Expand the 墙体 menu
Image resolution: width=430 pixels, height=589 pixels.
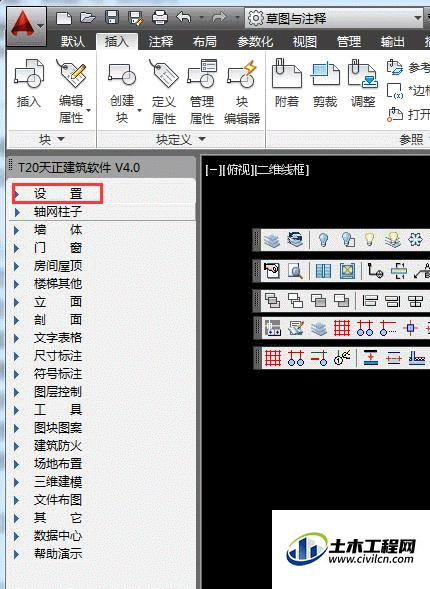57,230
